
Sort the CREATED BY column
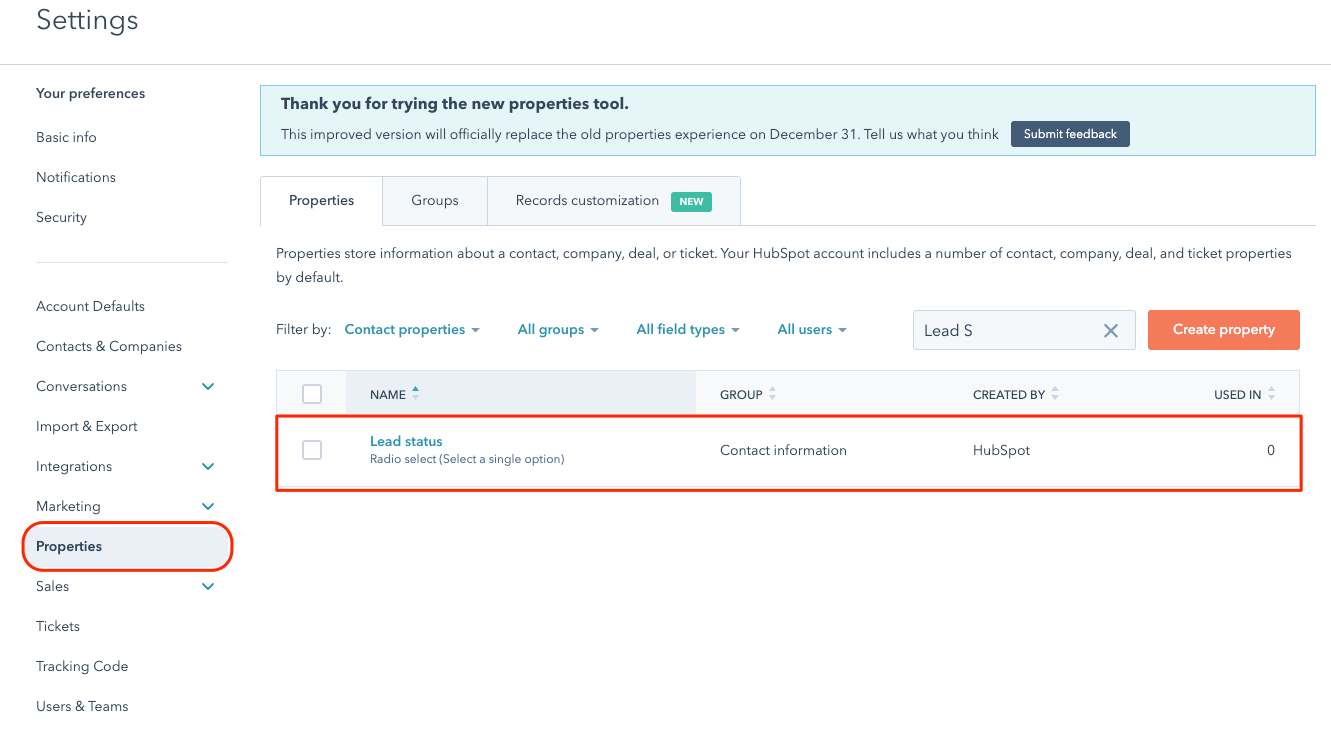[x=1054, y=394]
